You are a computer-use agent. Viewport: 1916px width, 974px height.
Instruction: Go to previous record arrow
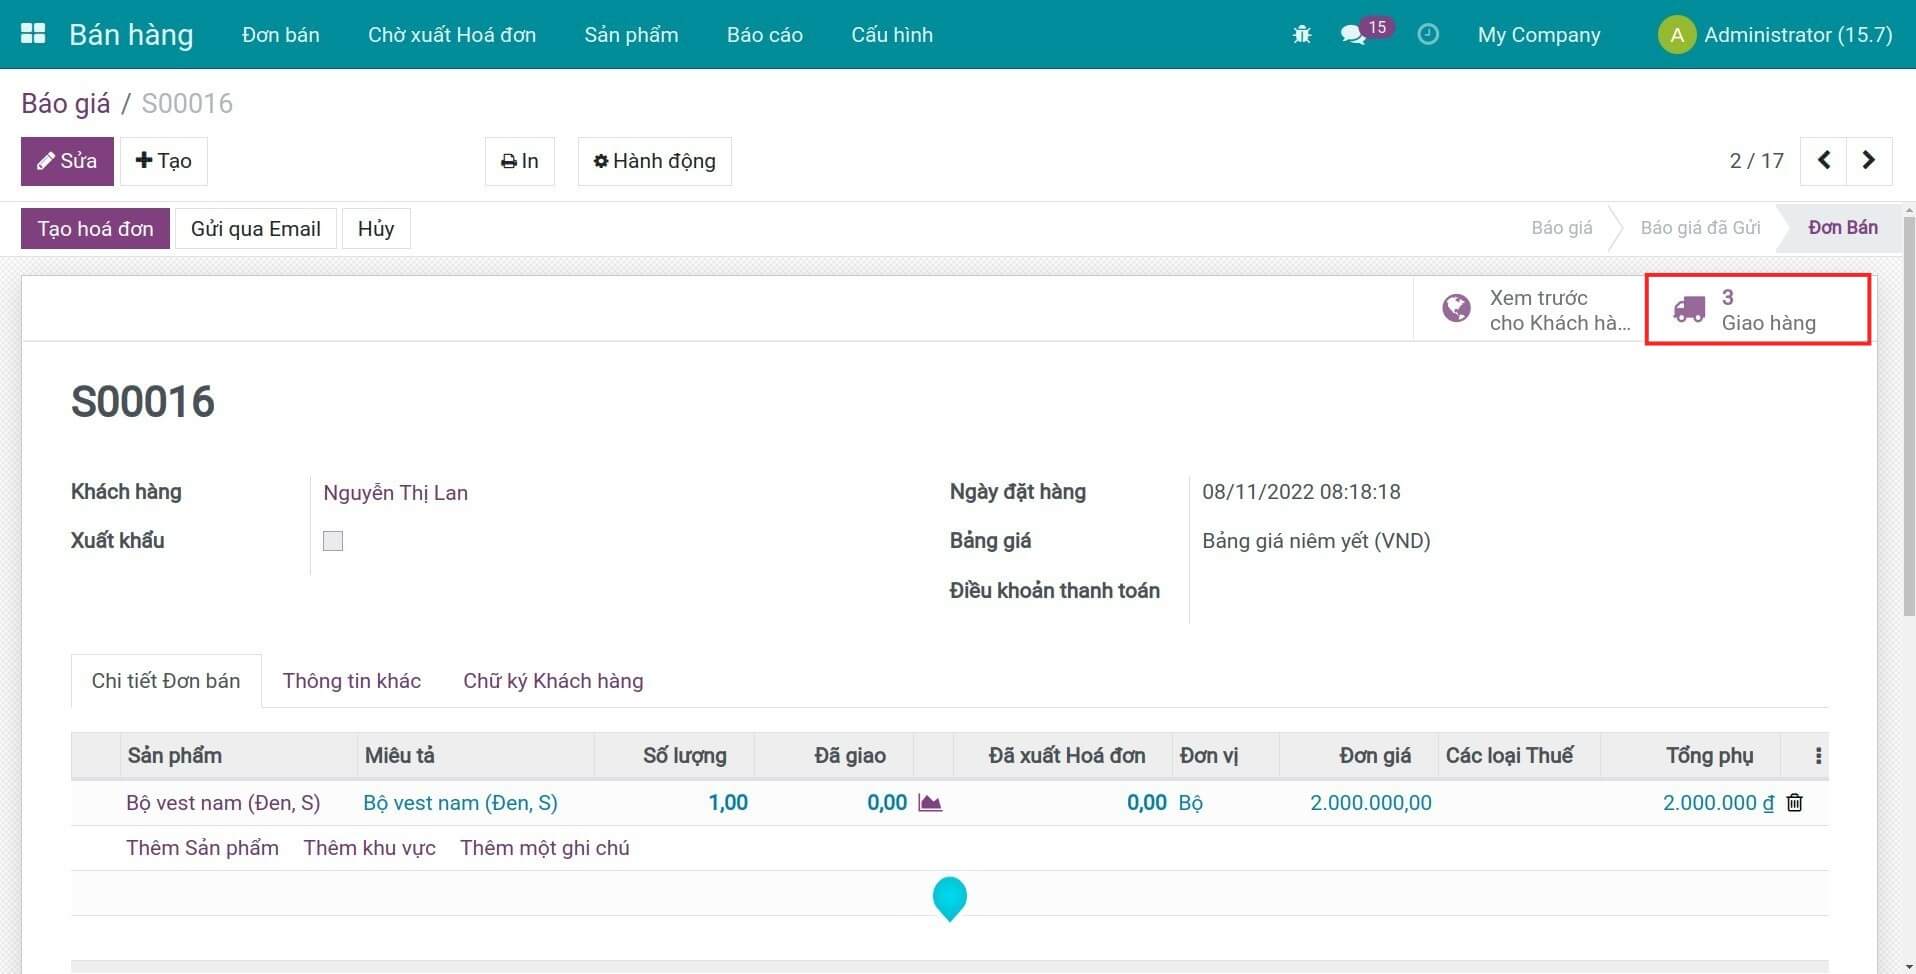tap(1823, 161)
